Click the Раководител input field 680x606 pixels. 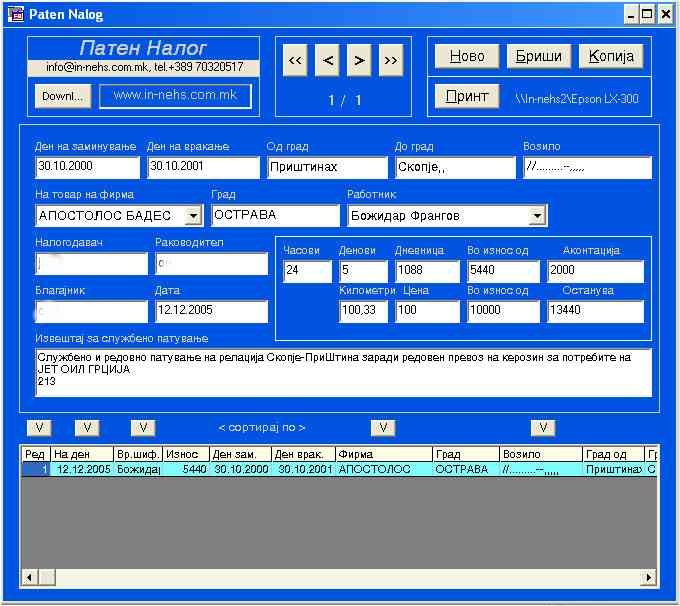pos(212,264)
